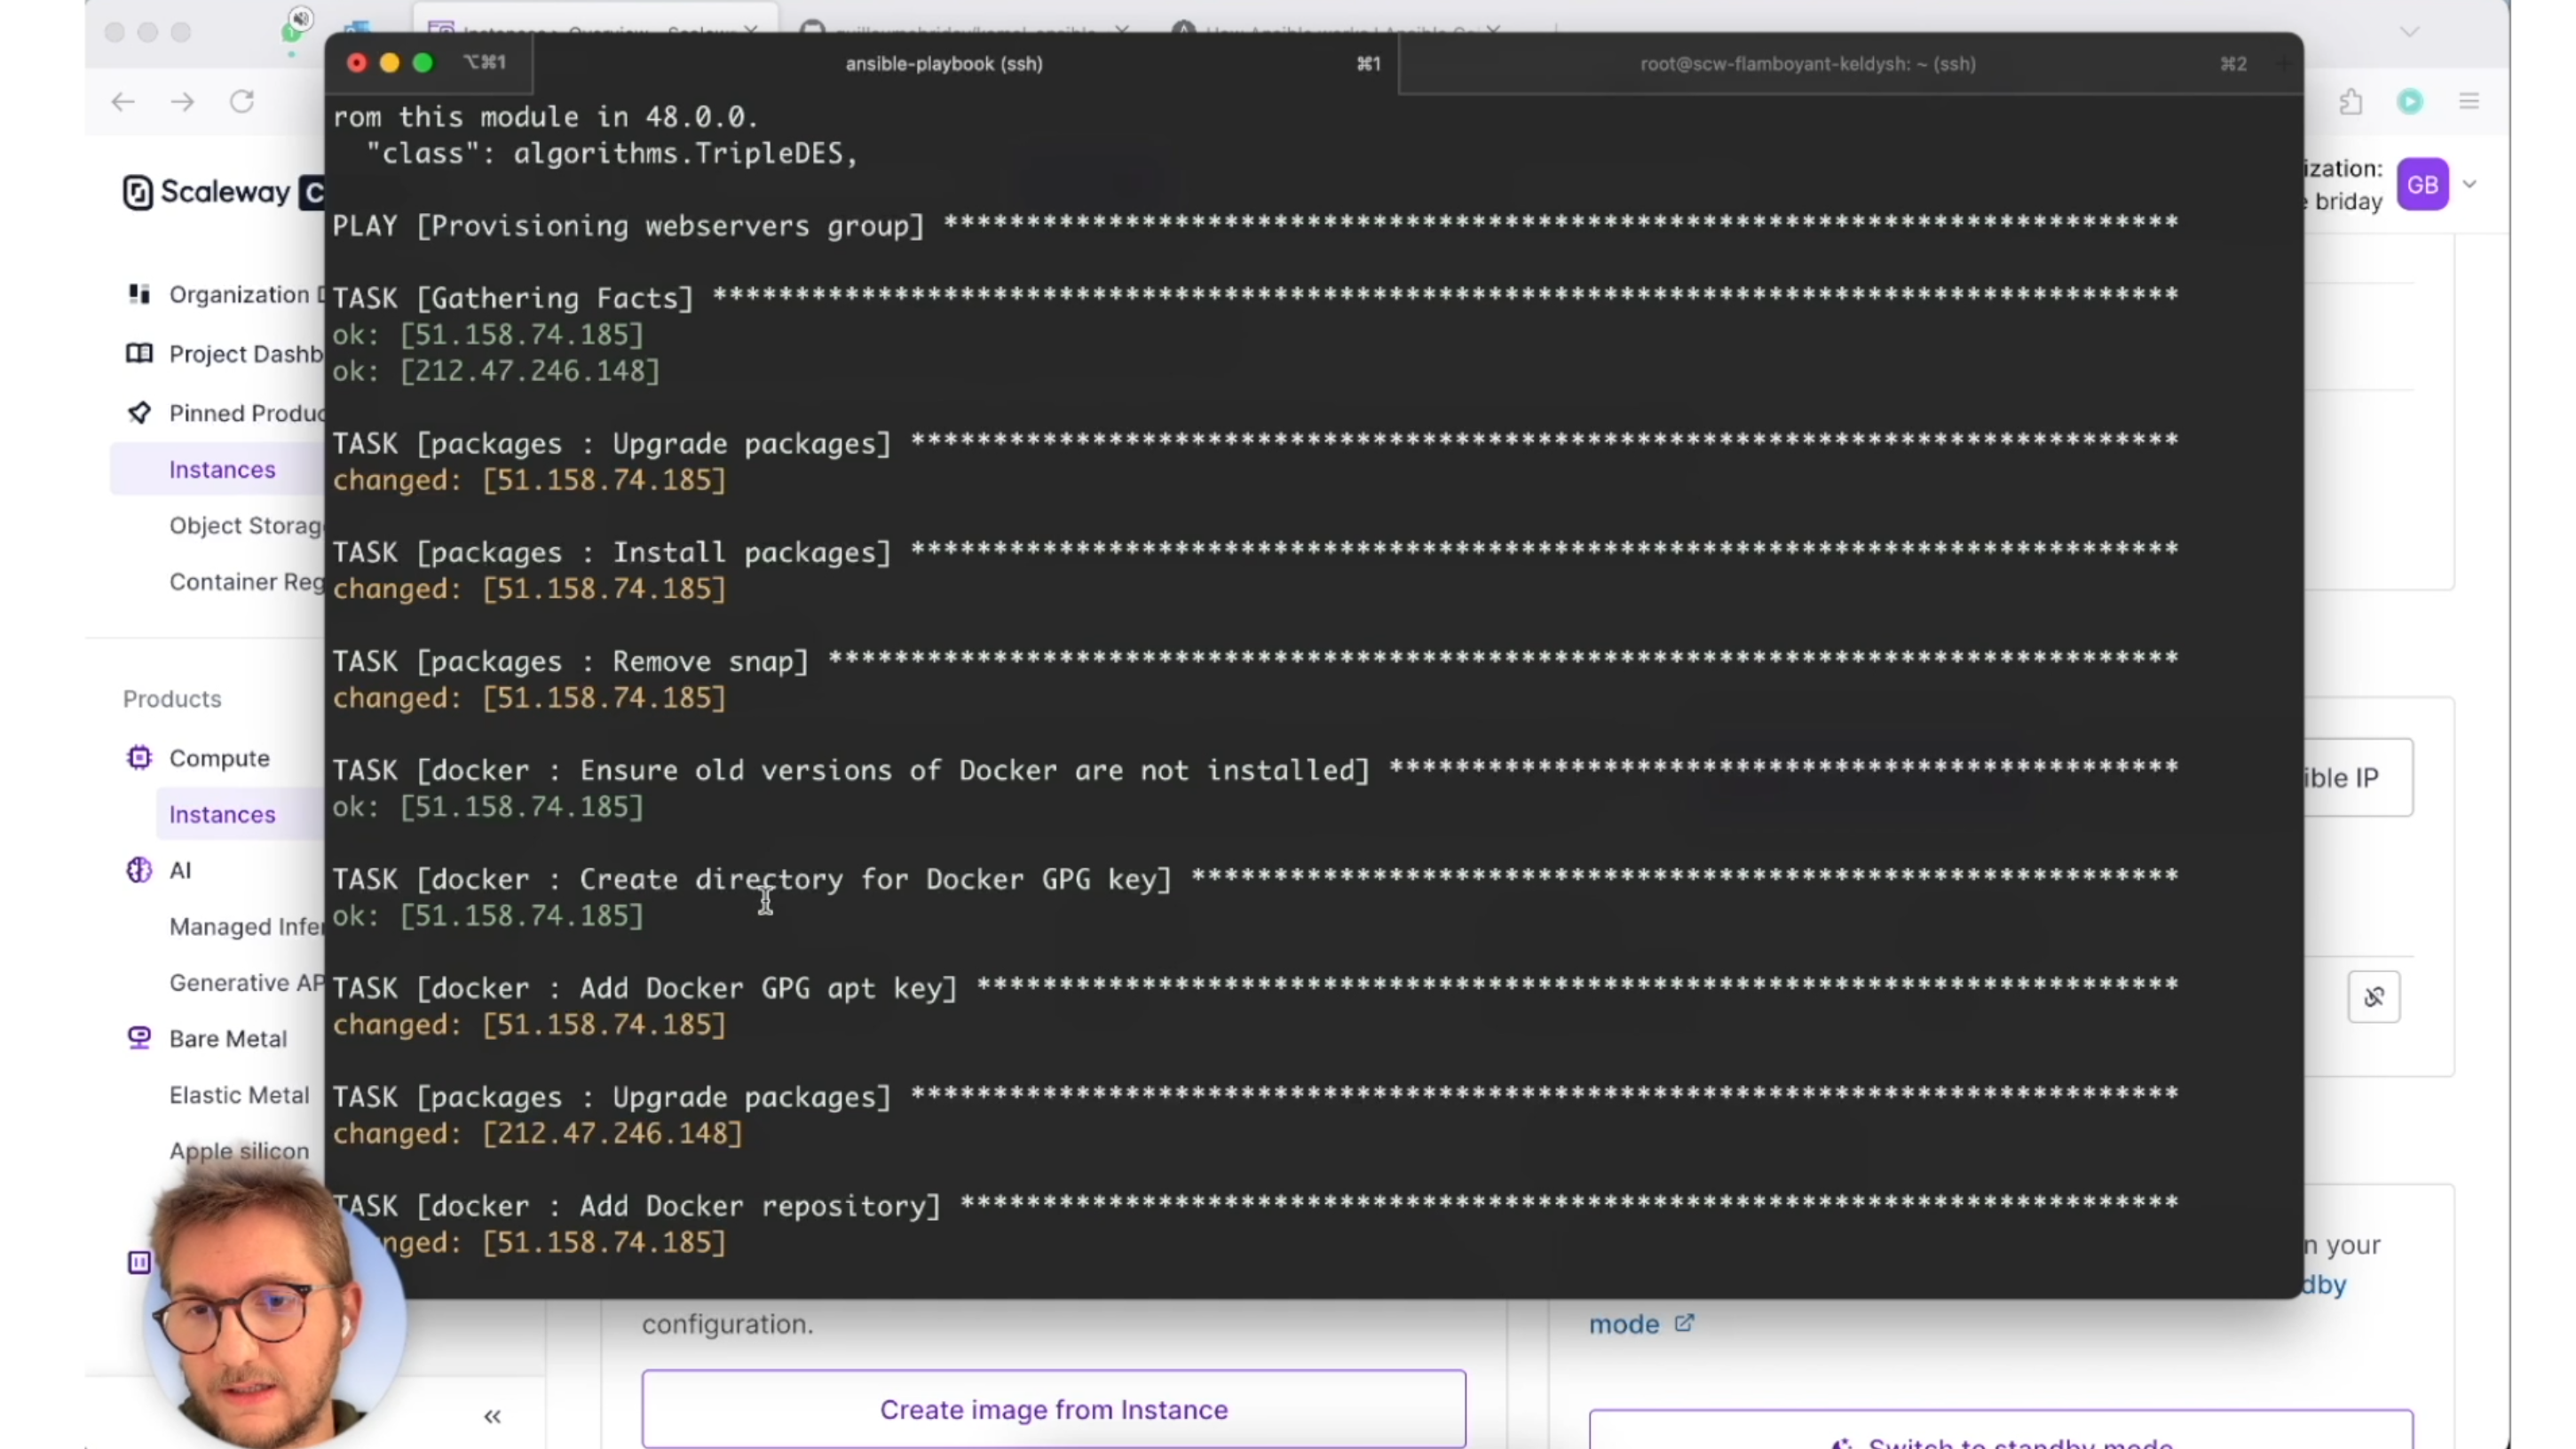Click the Bare Metal icon in sidebar

click(139, 1038)
